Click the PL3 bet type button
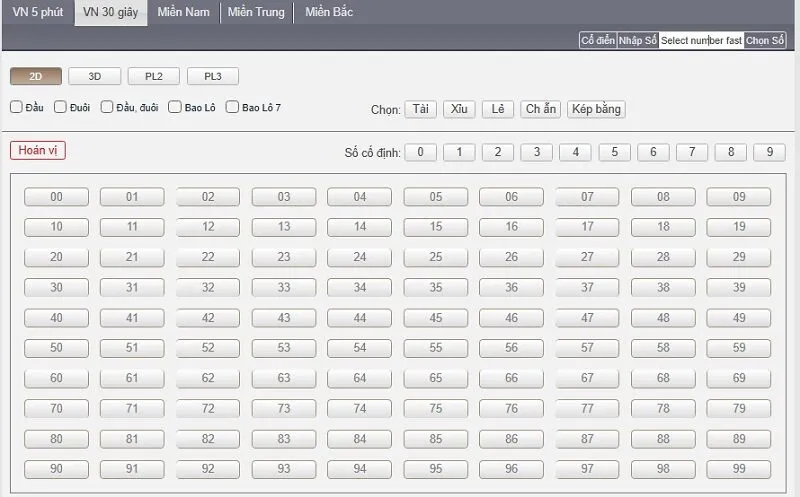The image size is (800, 497). click(x=212, y=76)
